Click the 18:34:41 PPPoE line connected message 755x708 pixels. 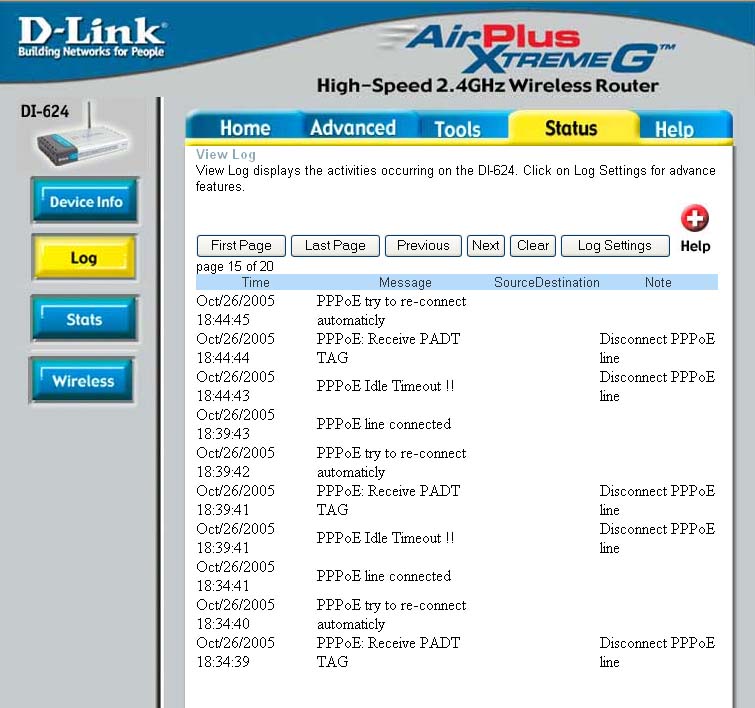tap(384, 576)
